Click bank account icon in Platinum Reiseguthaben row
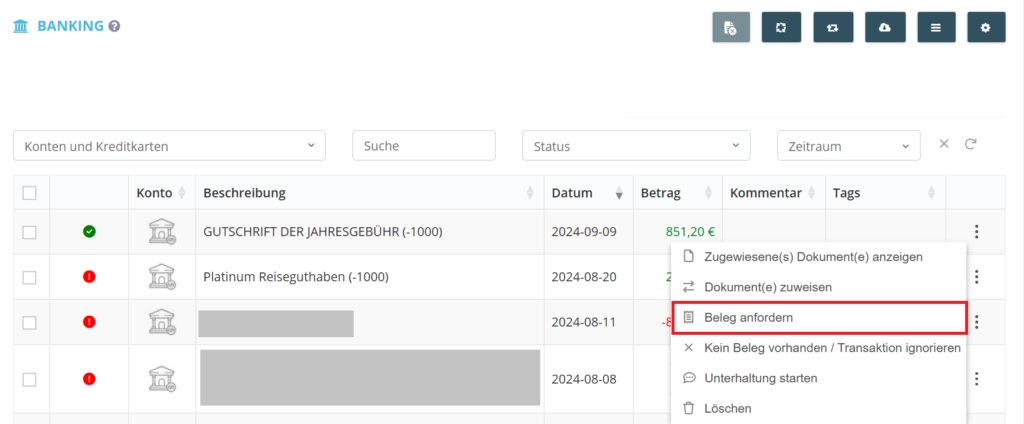Viewport: 1024px width, 424px height. point(161,277)
